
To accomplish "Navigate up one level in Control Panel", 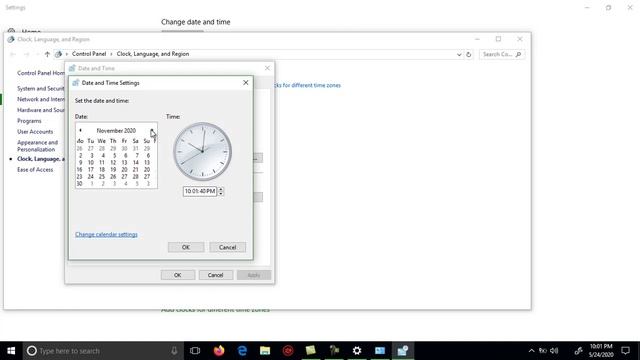I will click(47, 54).
